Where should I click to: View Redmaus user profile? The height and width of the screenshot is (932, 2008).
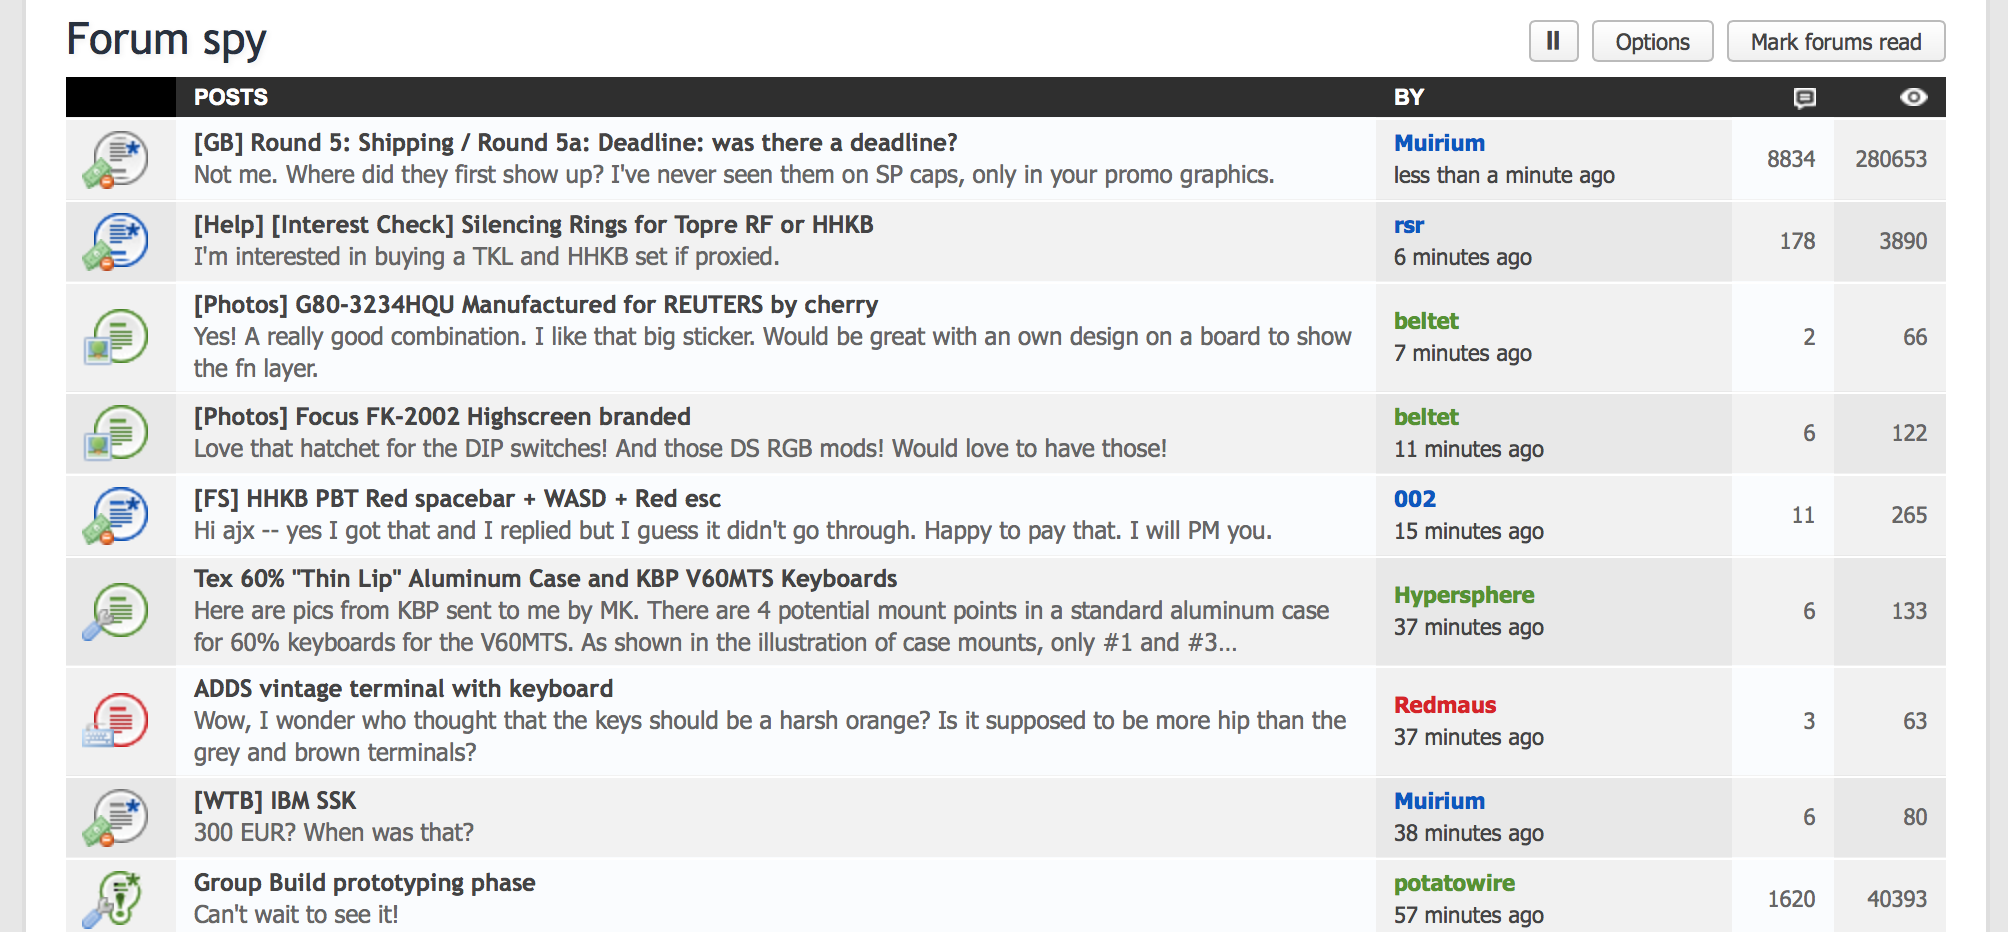1445,705
